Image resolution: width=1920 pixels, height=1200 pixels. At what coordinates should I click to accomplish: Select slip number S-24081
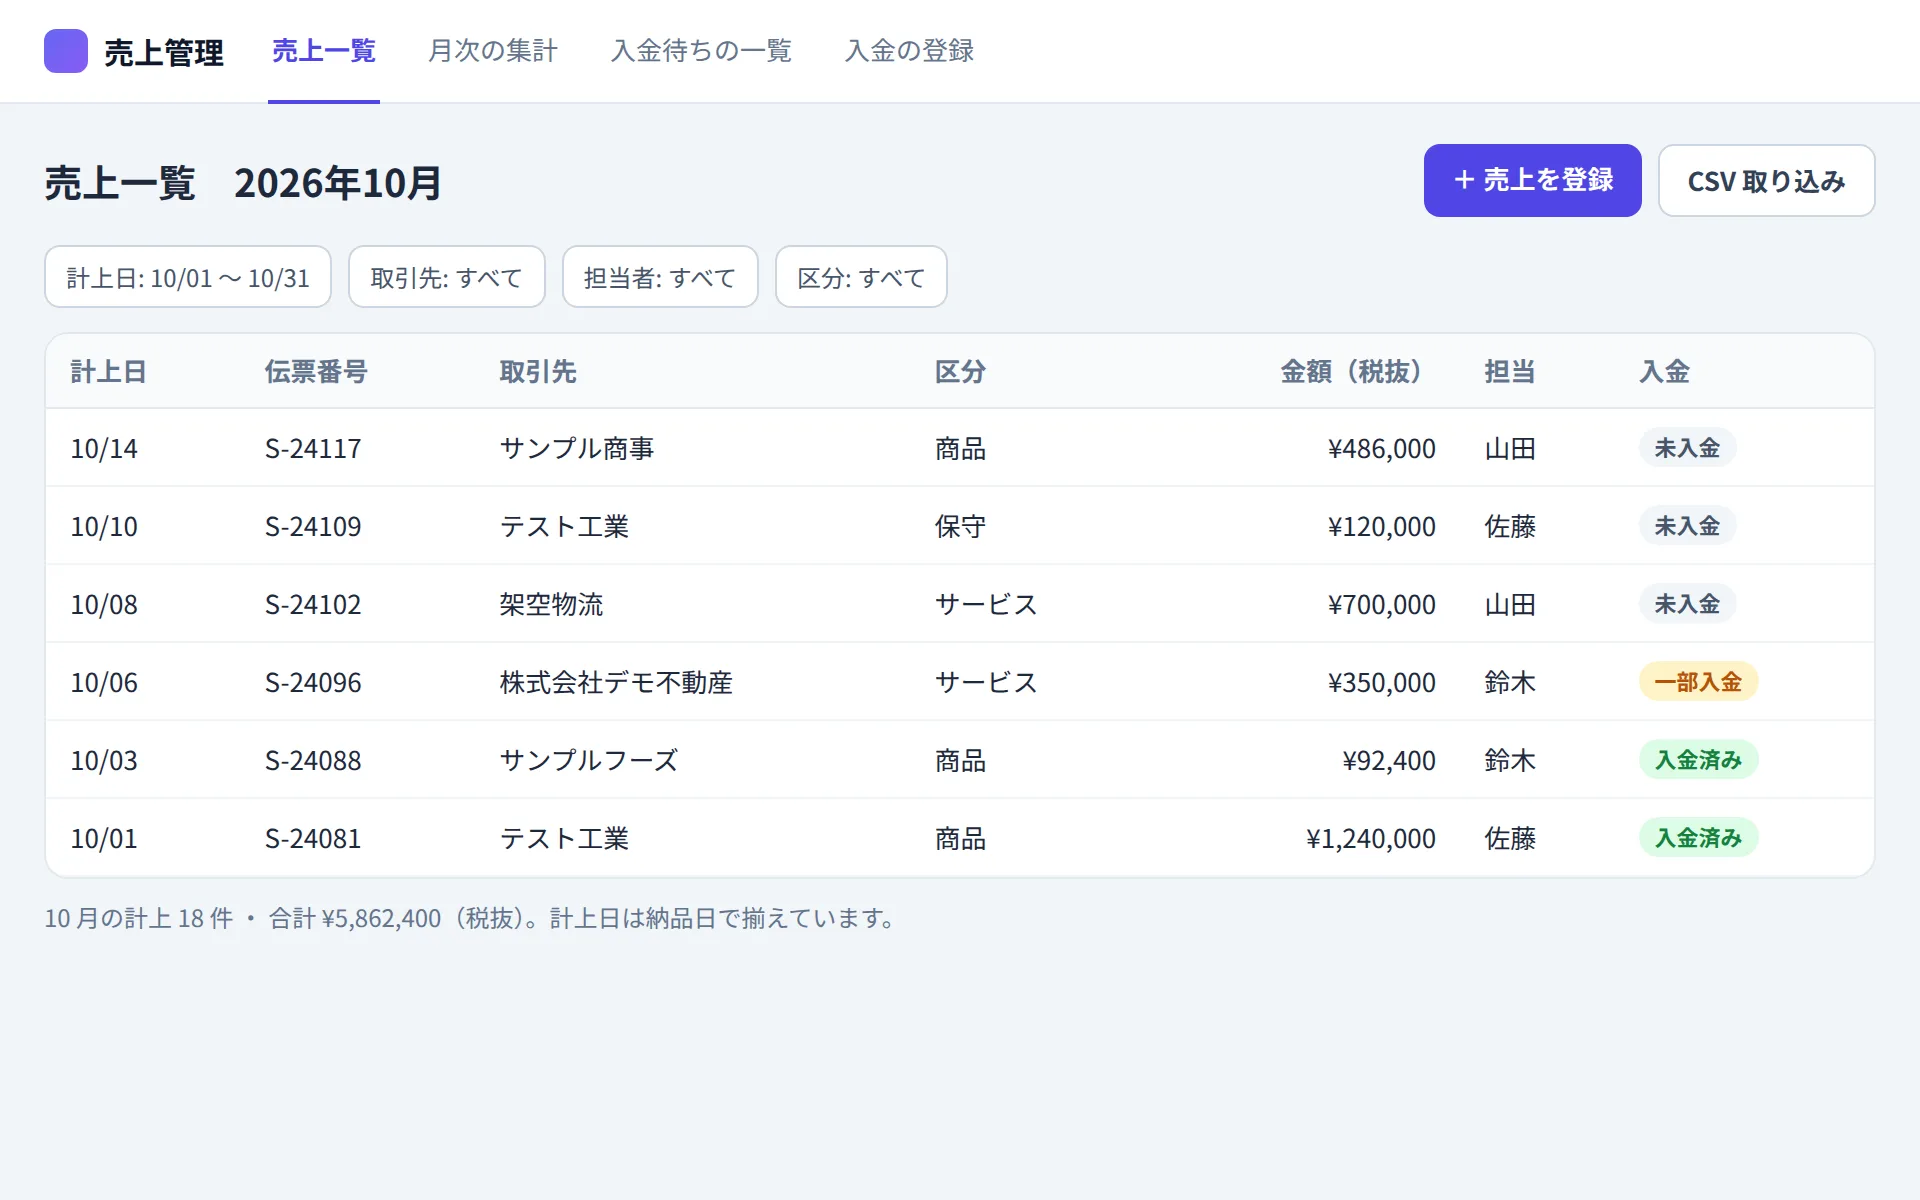(x=313, y=838)
